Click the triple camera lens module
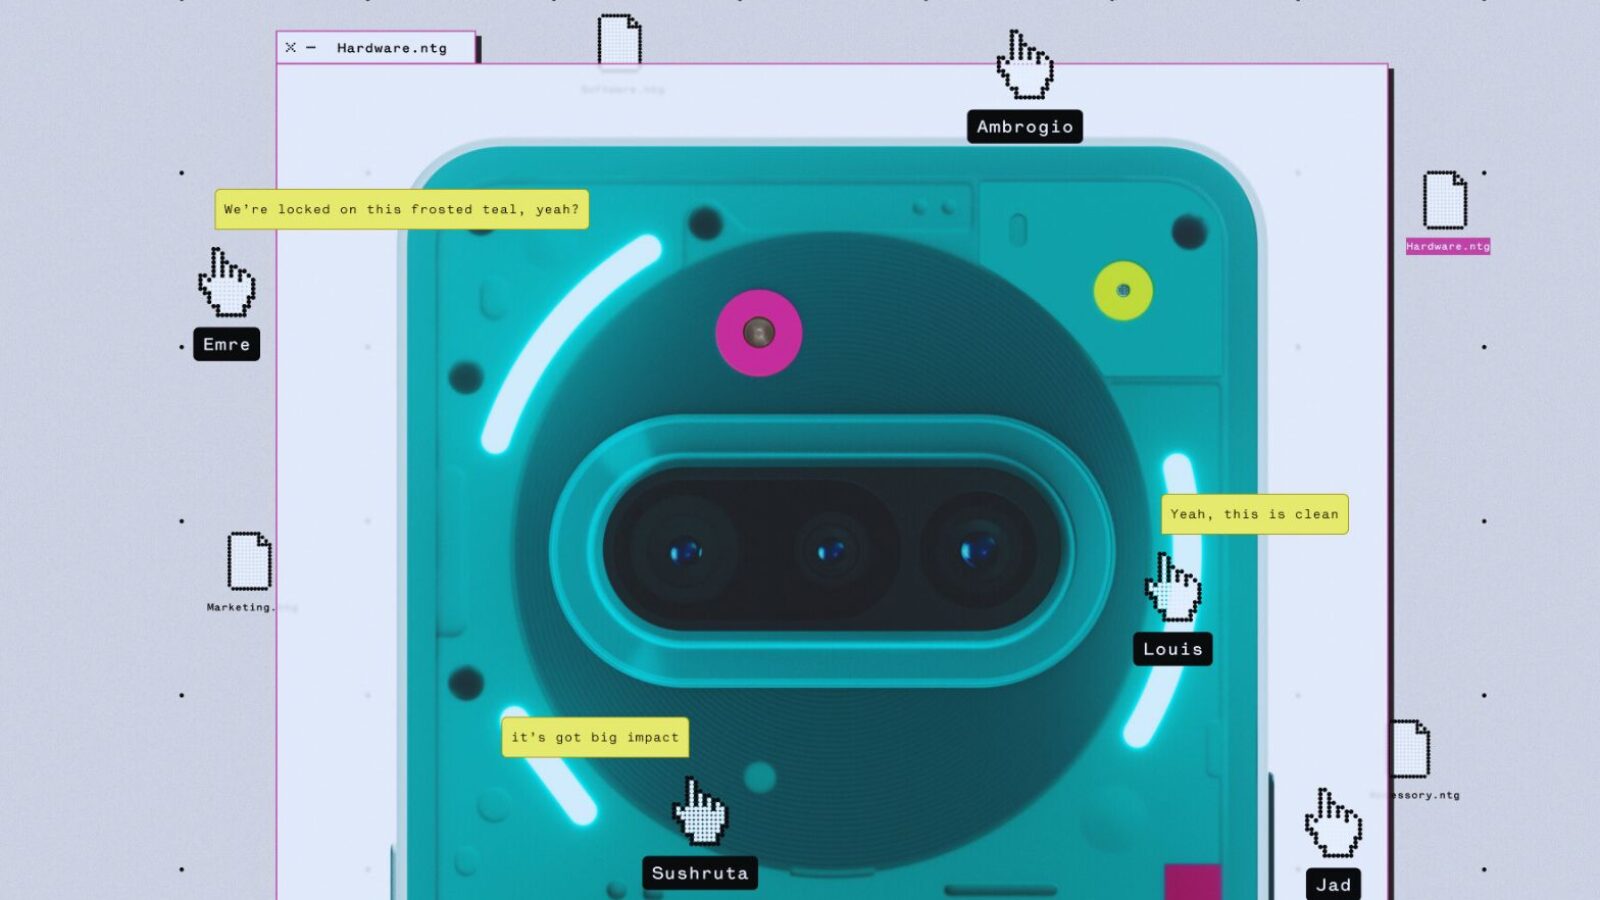Viewport: 1600px width, 900px height. pos(832,550)
